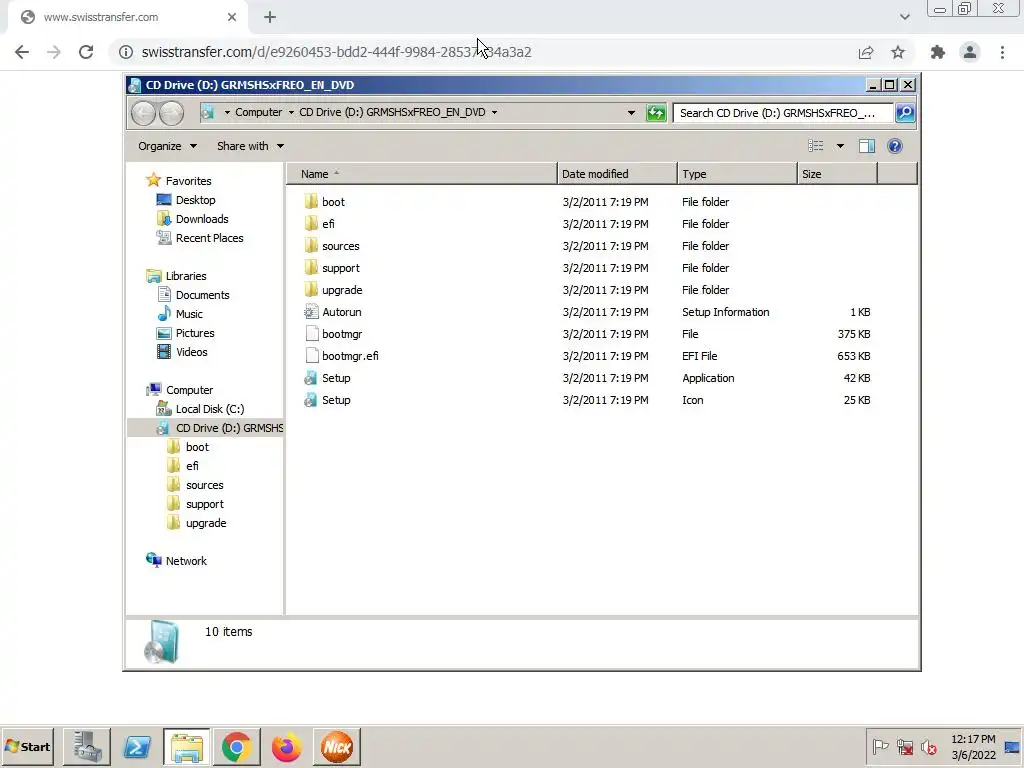Click the Explorer back navigation arrow
This screenshot has height=768, width=1024.
(143, 113)
